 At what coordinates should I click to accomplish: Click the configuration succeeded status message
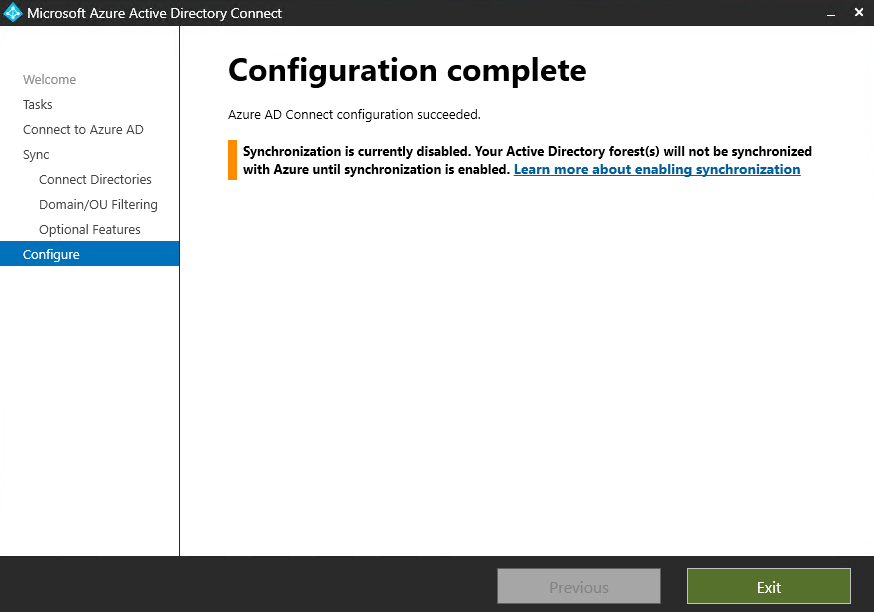click(354, 114)
